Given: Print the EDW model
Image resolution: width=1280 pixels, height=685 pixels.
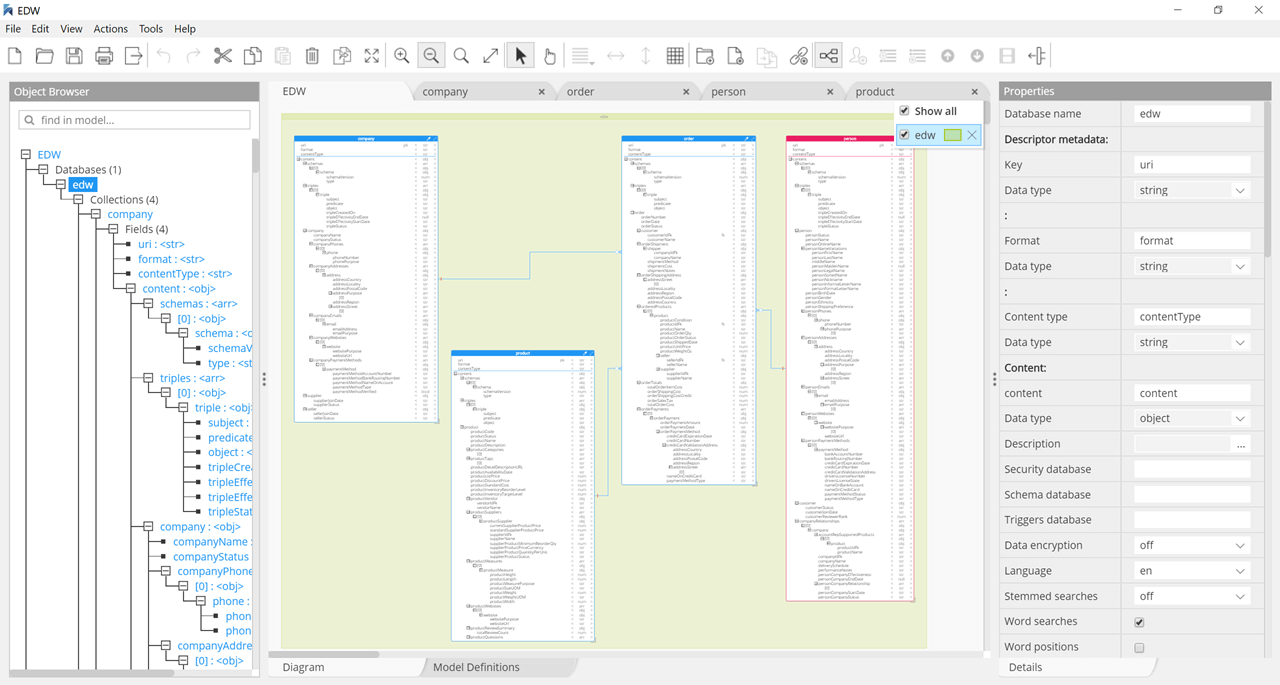Looking at the screenshot, I should 104,55.
